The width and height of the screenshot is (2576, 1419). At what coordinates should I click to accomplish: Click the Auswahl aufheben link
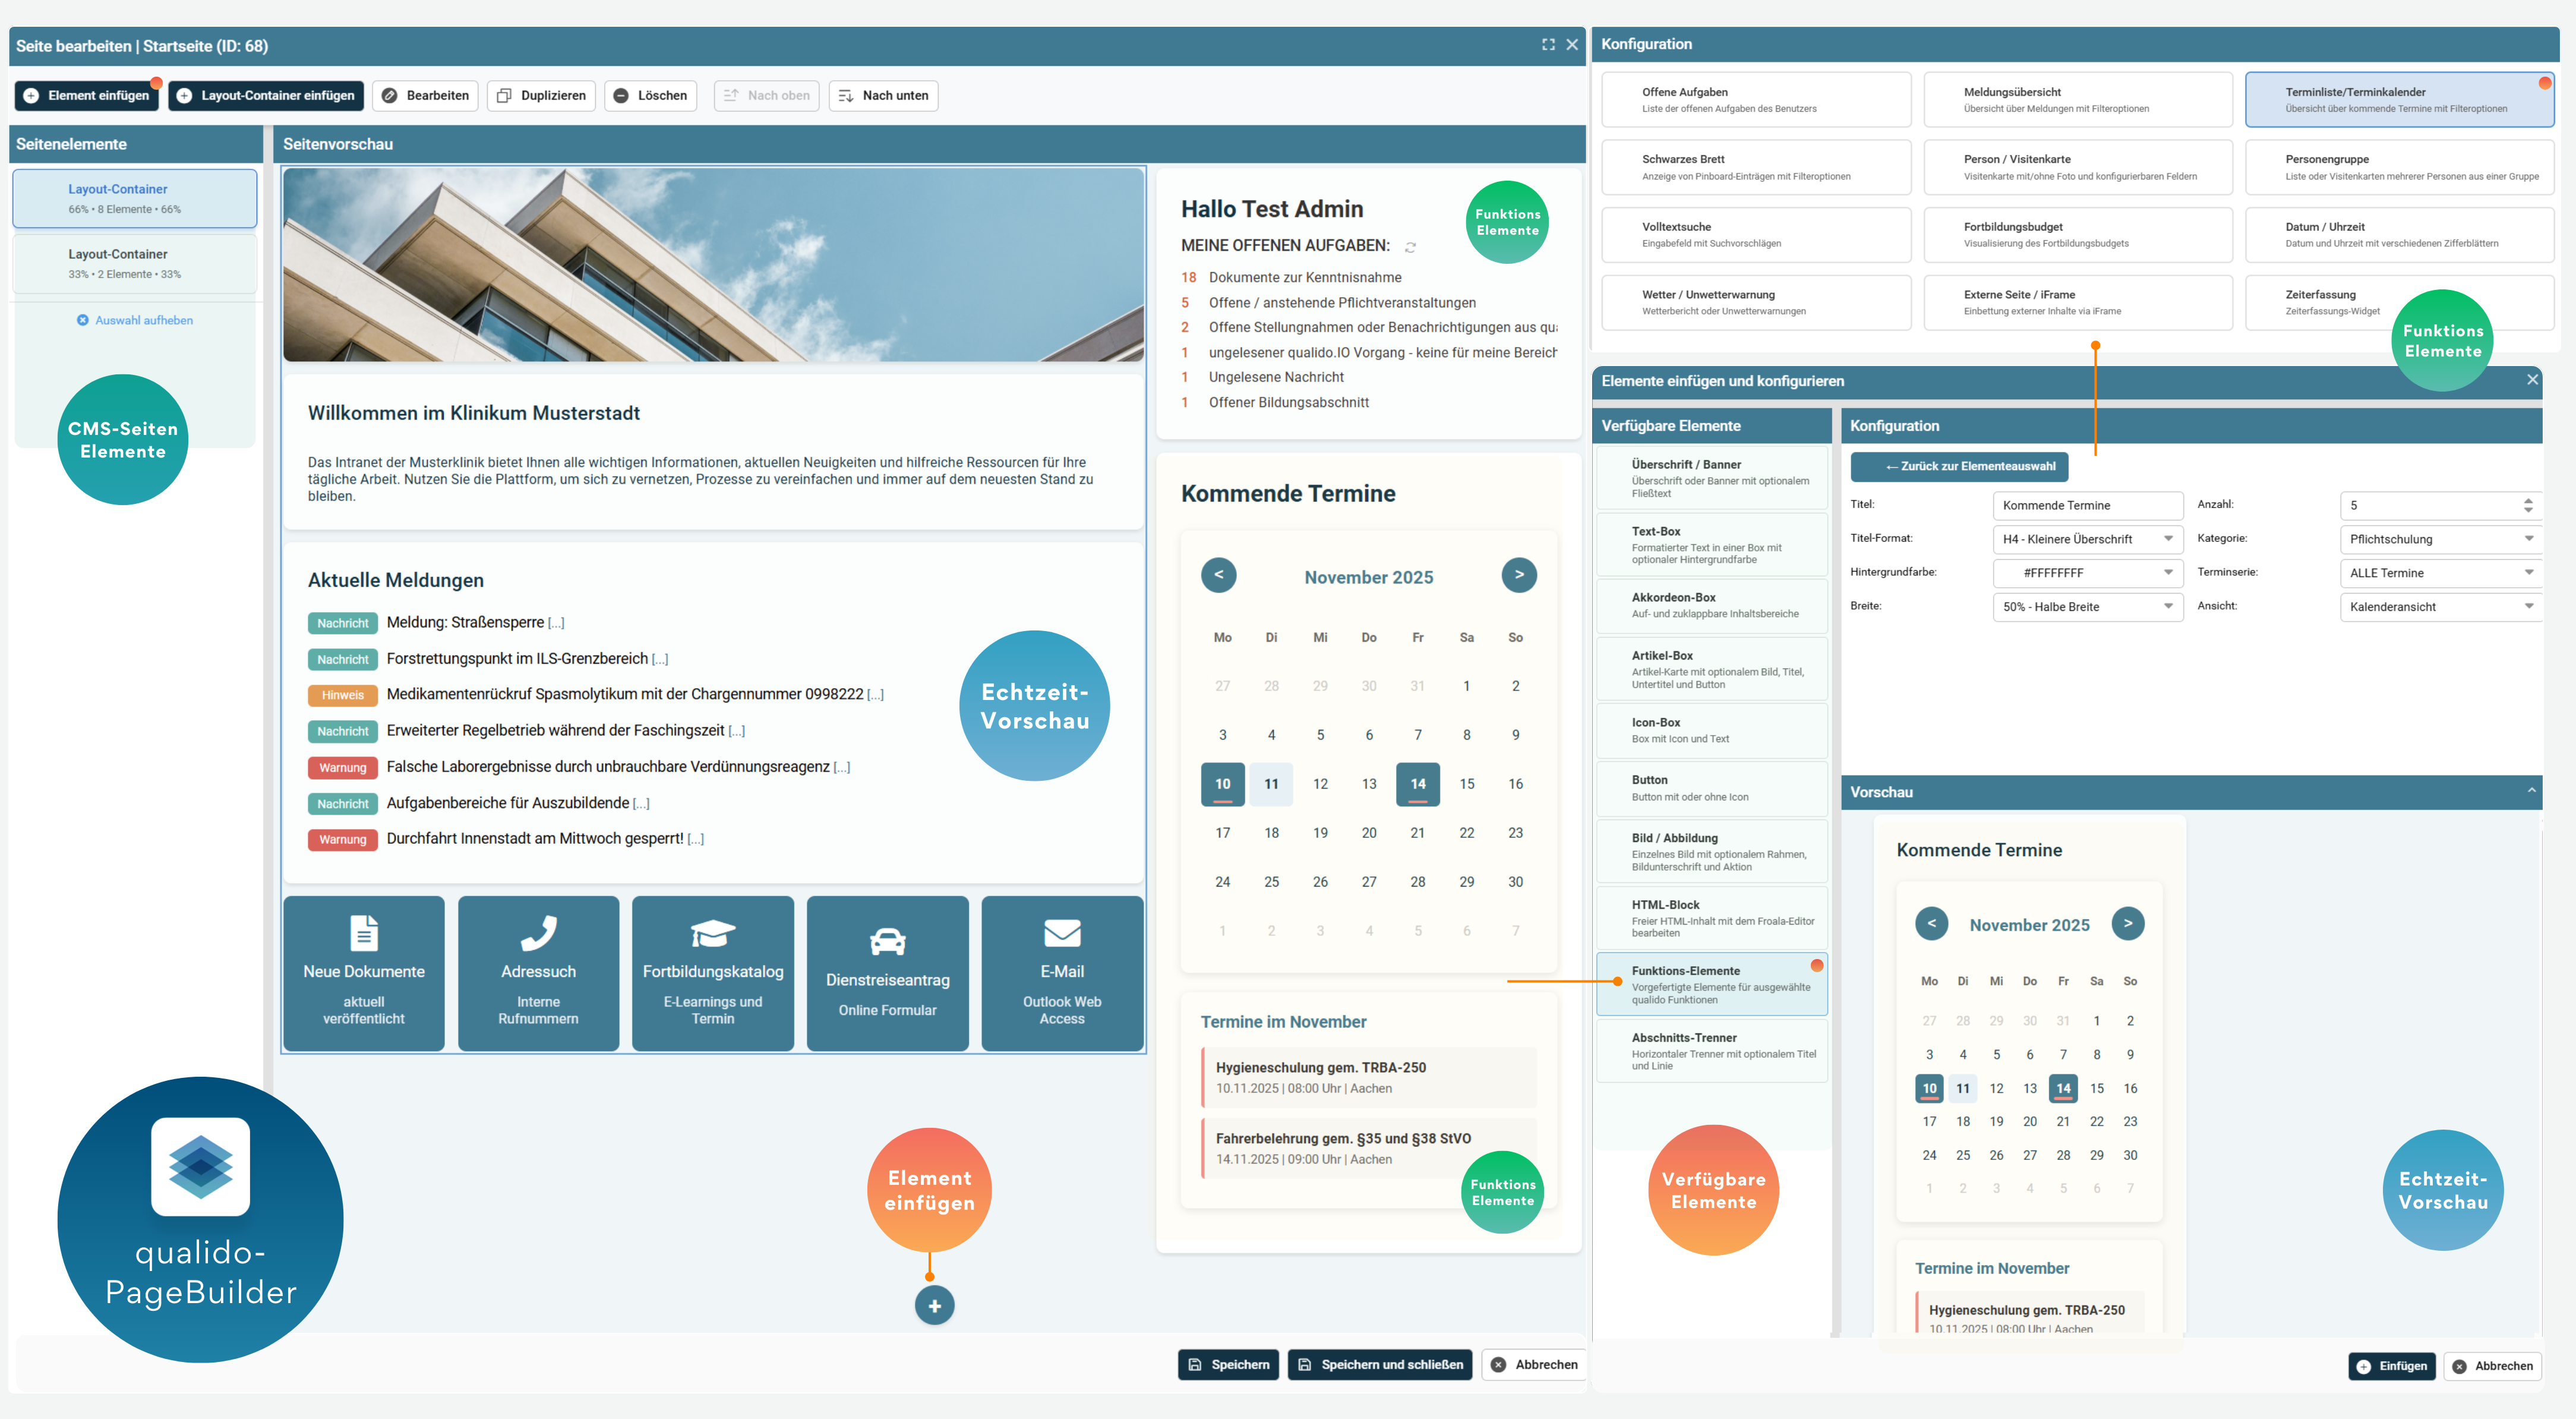coord(135,320)
